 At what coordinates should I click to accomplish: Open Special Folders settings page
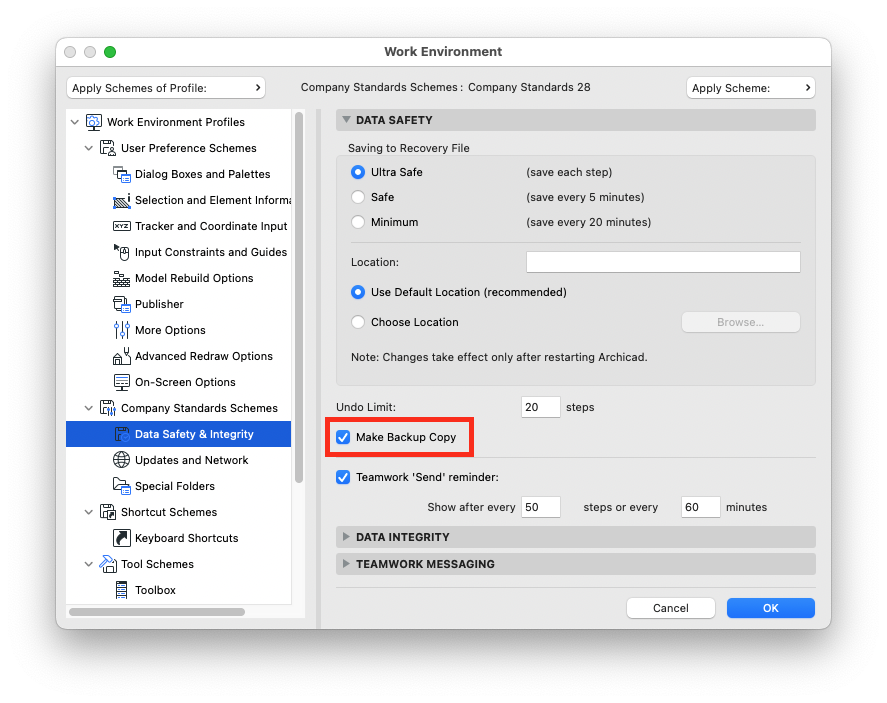175,486
